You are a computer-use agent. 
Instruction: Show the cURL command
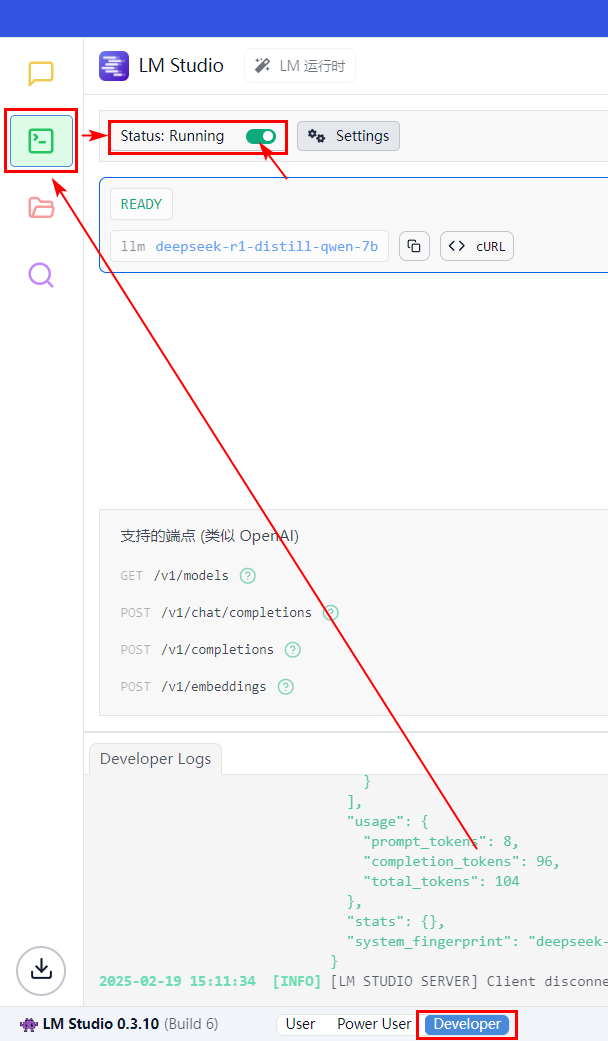pos(477,246)
